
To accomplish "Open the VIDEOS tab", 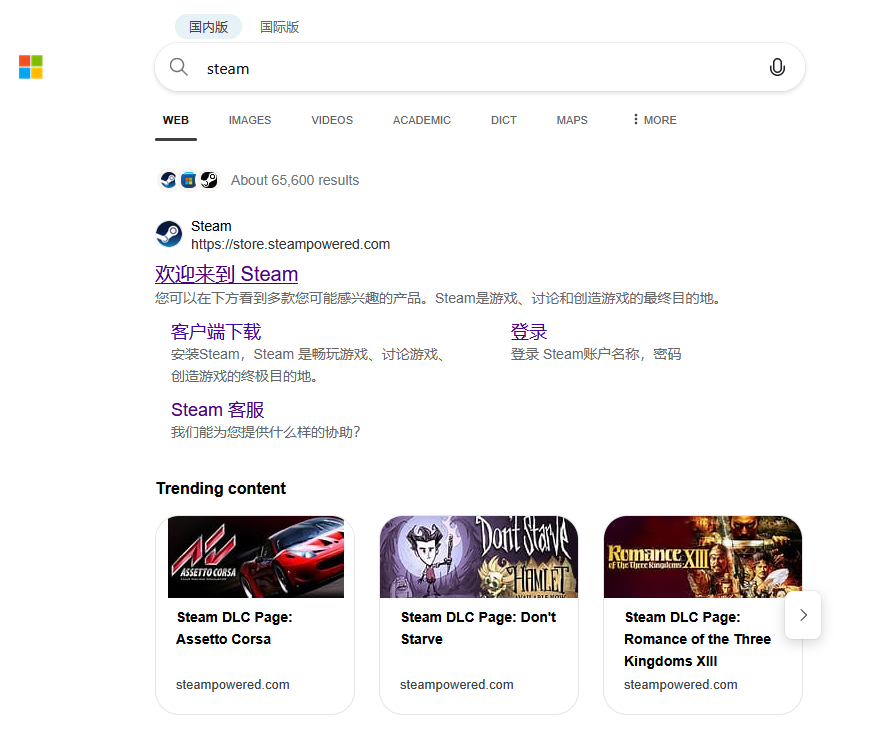I will 332,120.
